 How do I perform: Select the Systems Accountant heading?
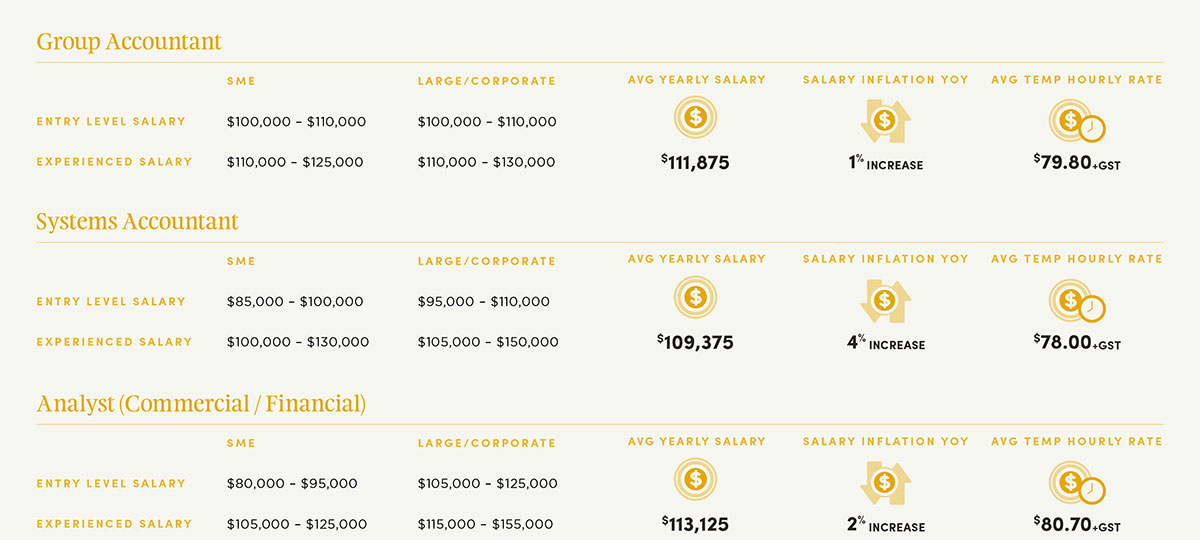(137, 221)
